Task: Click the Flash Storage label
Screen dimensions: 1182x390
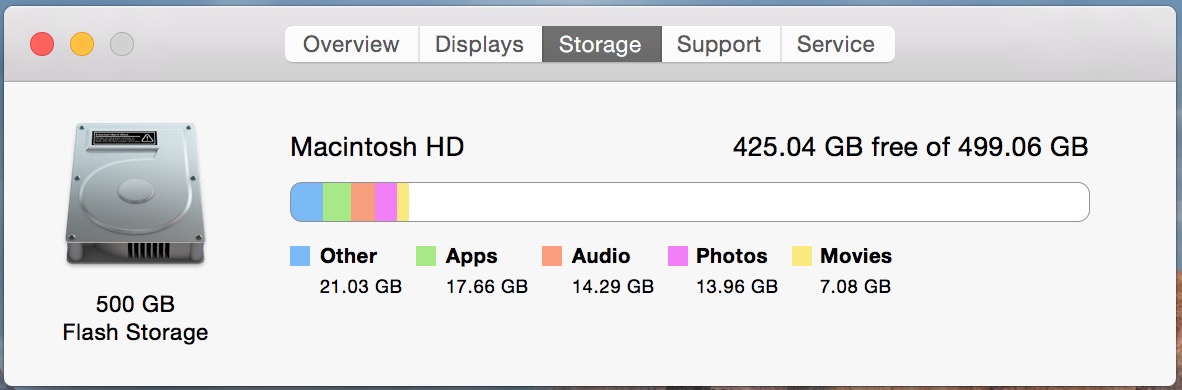Action: point(136,333)
